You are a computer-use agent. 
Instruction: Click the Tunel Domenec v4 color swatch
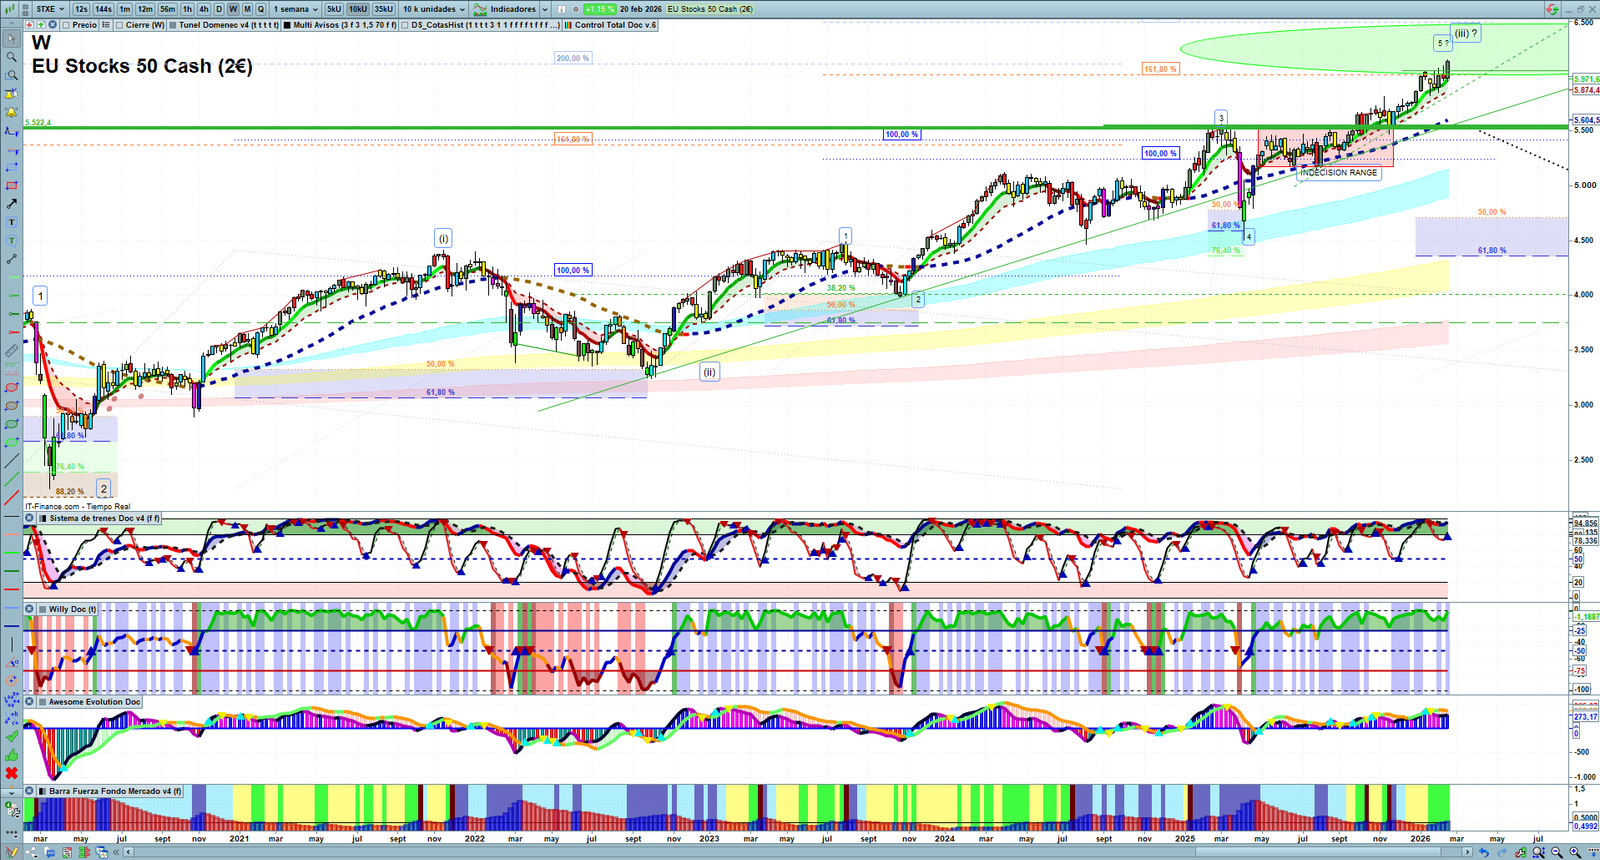pos(173,25)
